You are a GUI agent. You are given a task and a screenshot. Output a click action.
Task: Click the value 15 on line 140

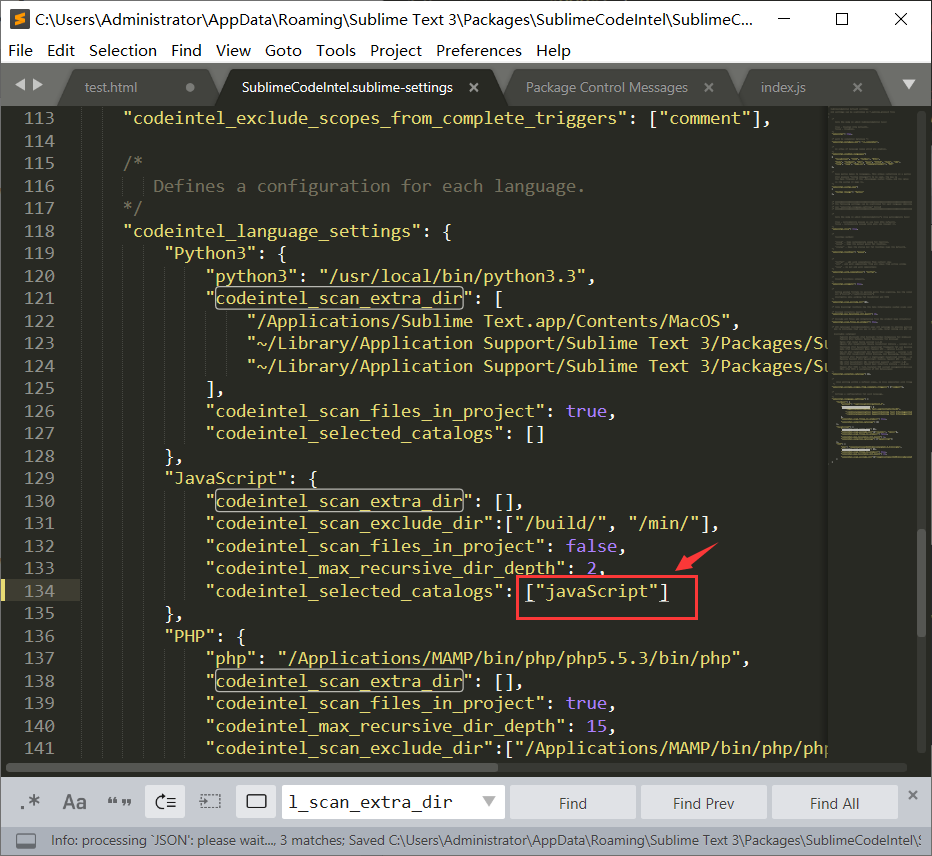click(x=597, y=726)
